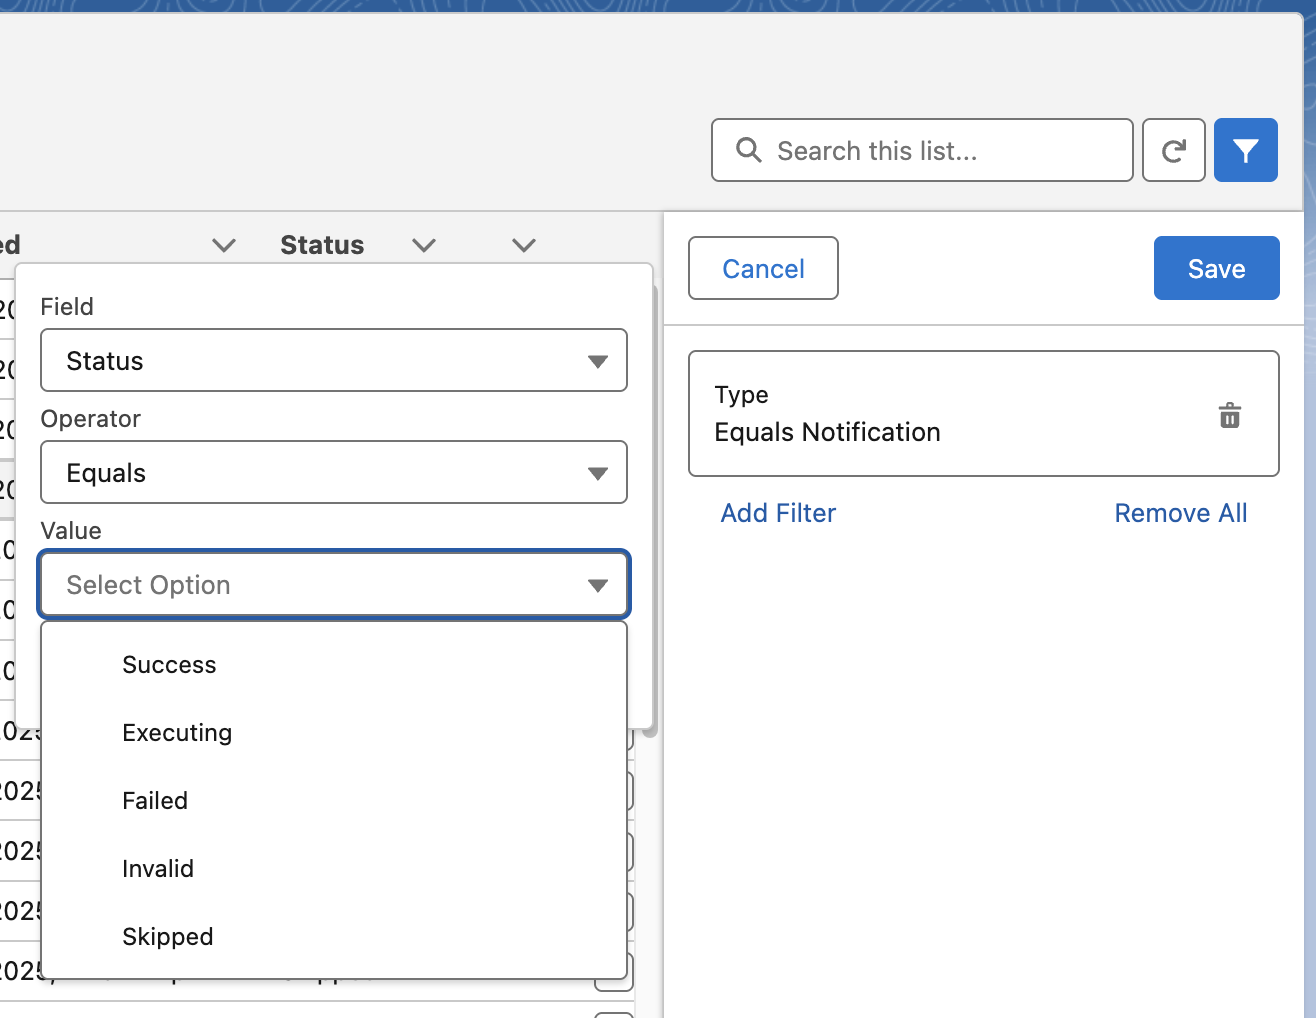1316x1018 pixels.
Task: Open the chevron menu left of Status column
Action: [x=224, y=245]
